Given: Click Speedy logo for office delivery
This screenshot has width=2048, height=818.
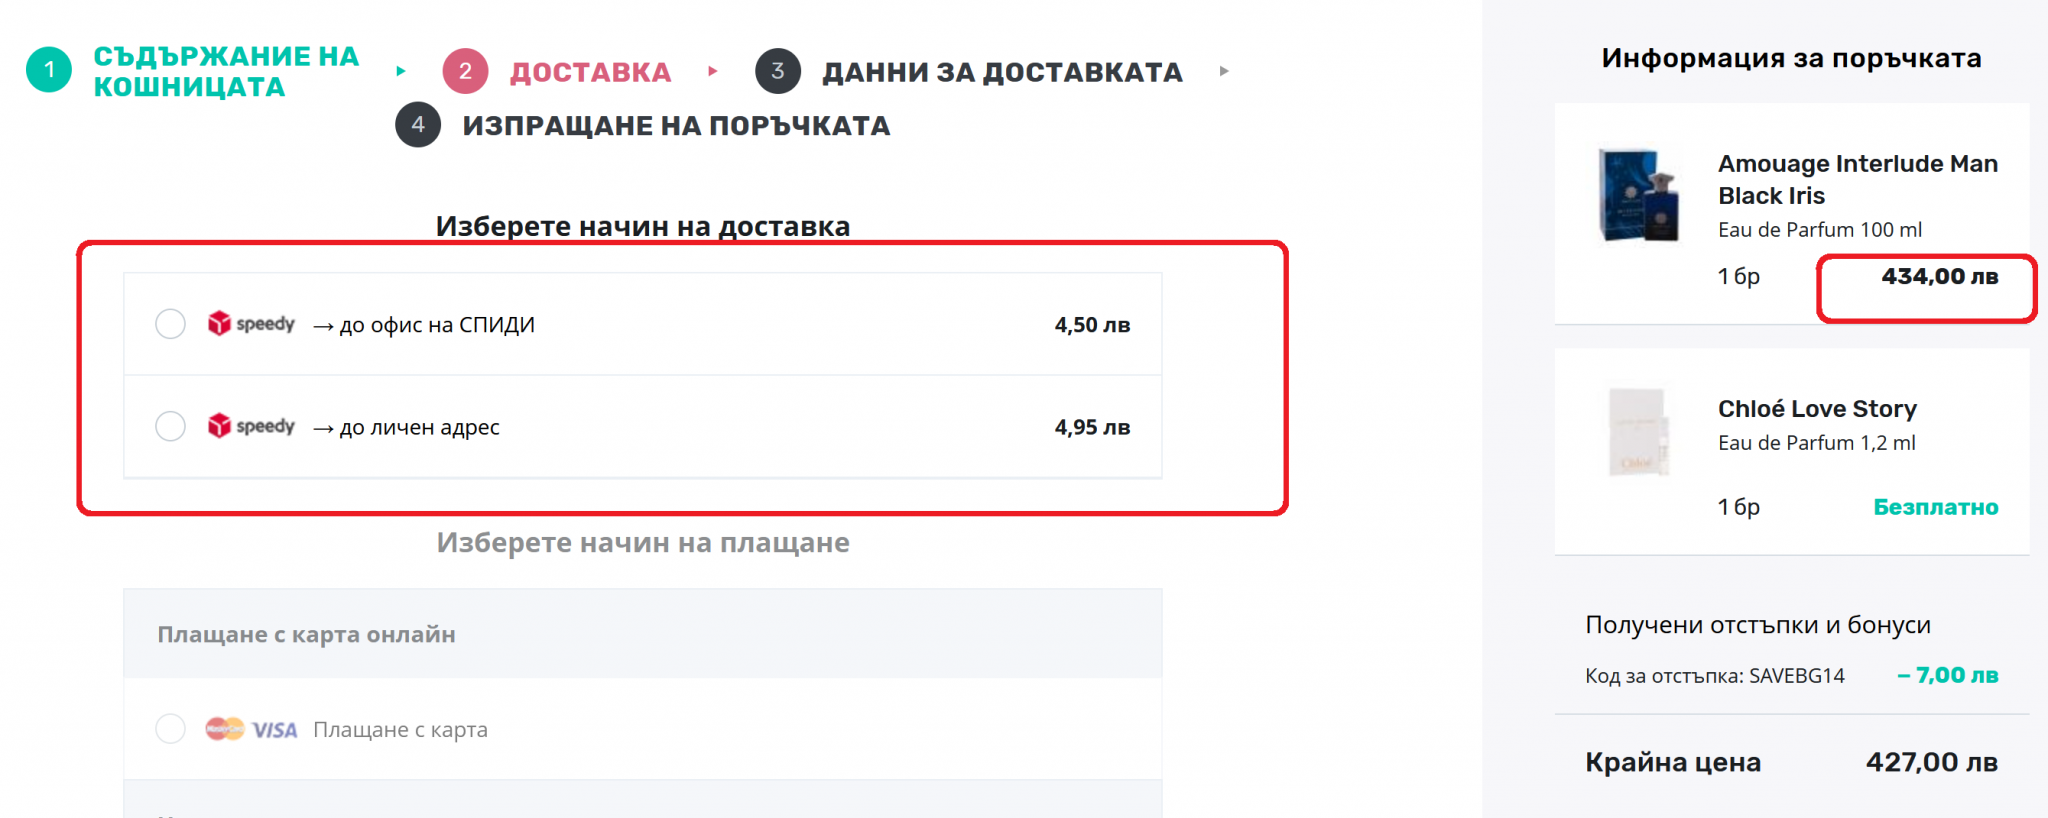Looking at the screenshot, I should [251, 324].
